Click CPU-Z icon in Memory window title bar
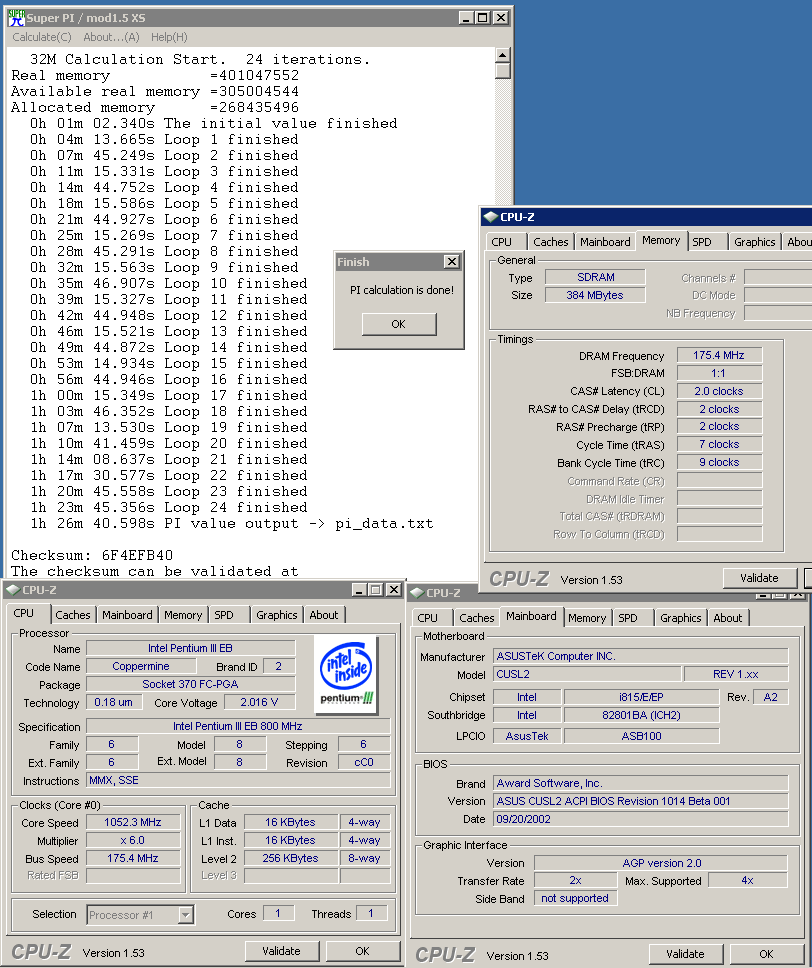The height and width of the screenshot is (968, 812). (x=489, y=216)
